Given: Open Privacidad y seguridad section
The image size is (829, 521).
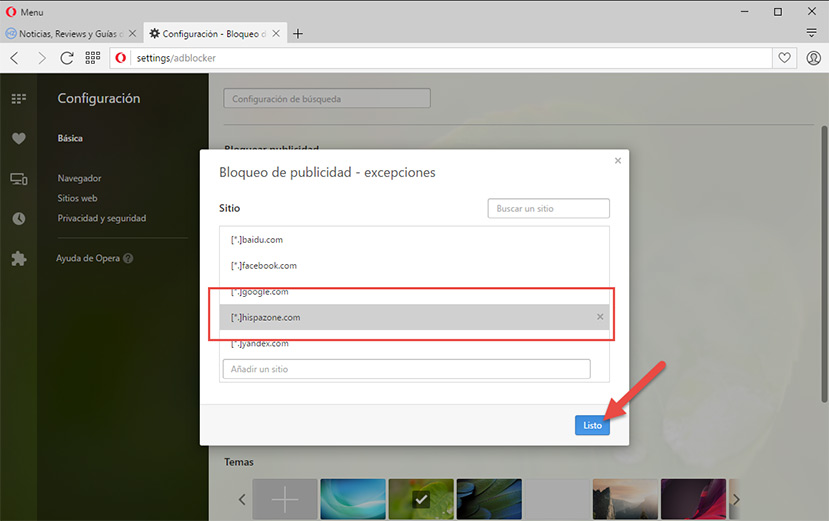Looking at the screenshot, I should click(102, 218).
